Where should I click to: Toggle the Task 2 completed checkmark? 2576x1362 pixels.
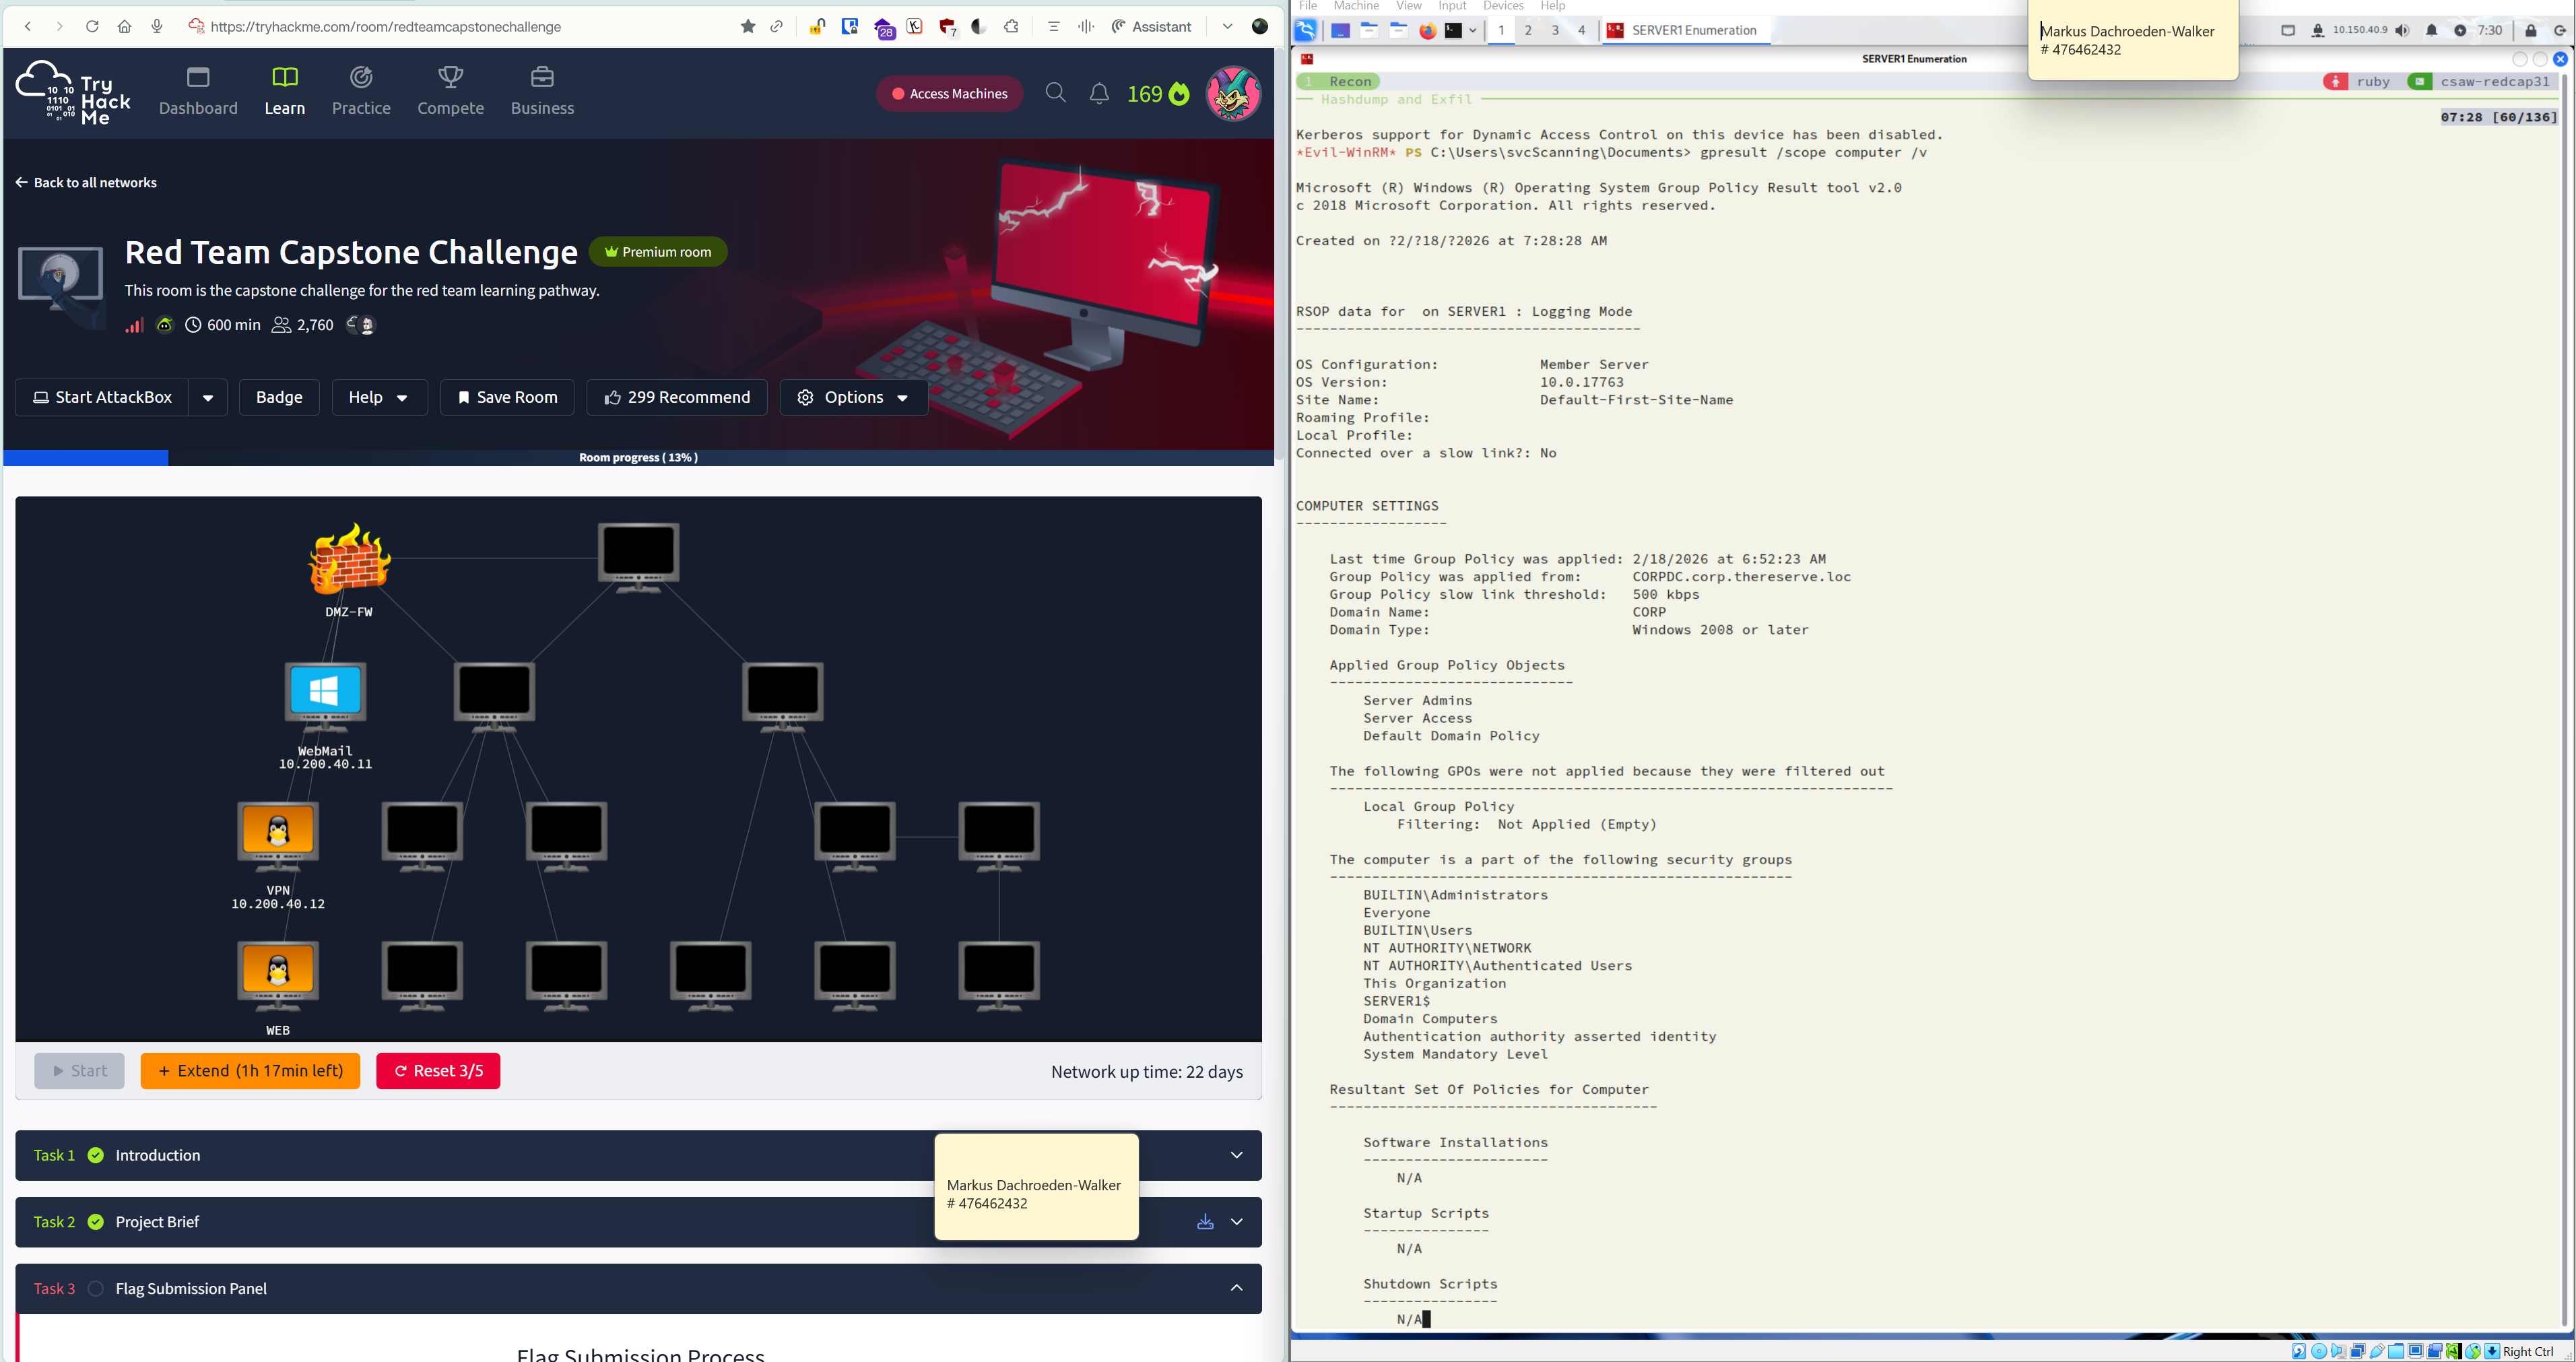coord(96,1222)
